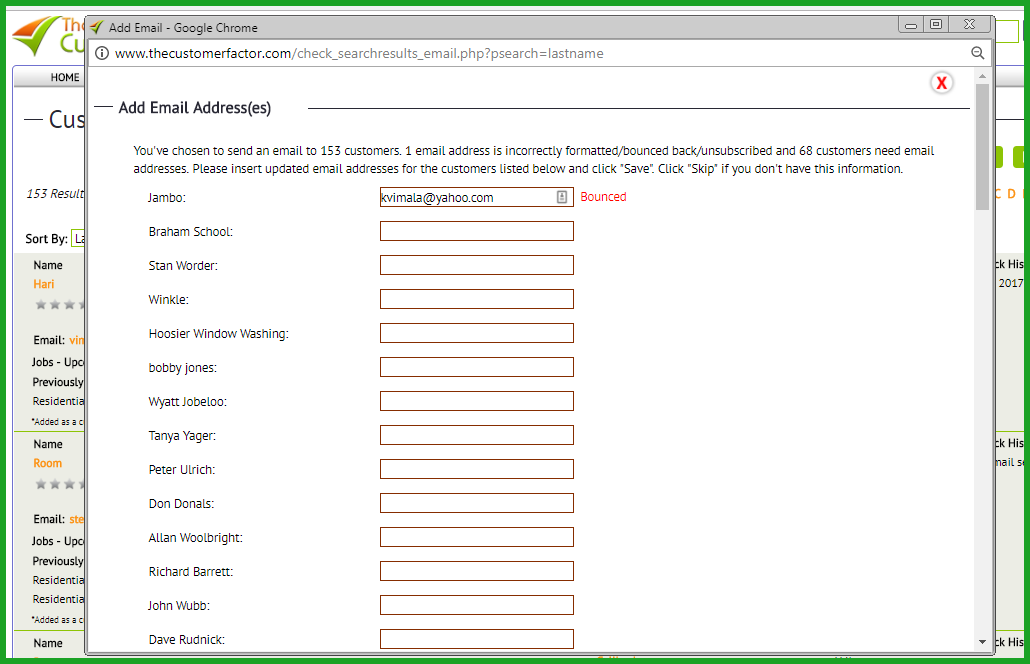Click the John Wubb email field

pos(476,606)
